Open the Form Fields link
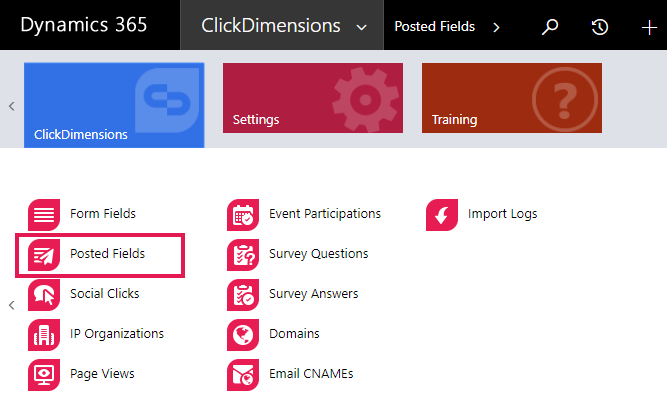Viewport: 667px width, 396px height. pos(103,214)
